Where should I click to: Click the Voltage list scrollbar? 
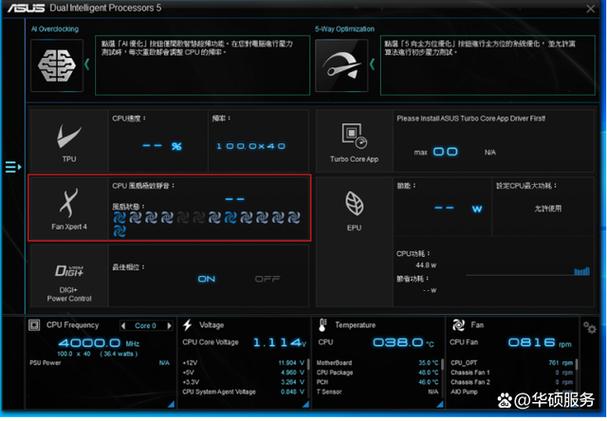click(308, 364)
